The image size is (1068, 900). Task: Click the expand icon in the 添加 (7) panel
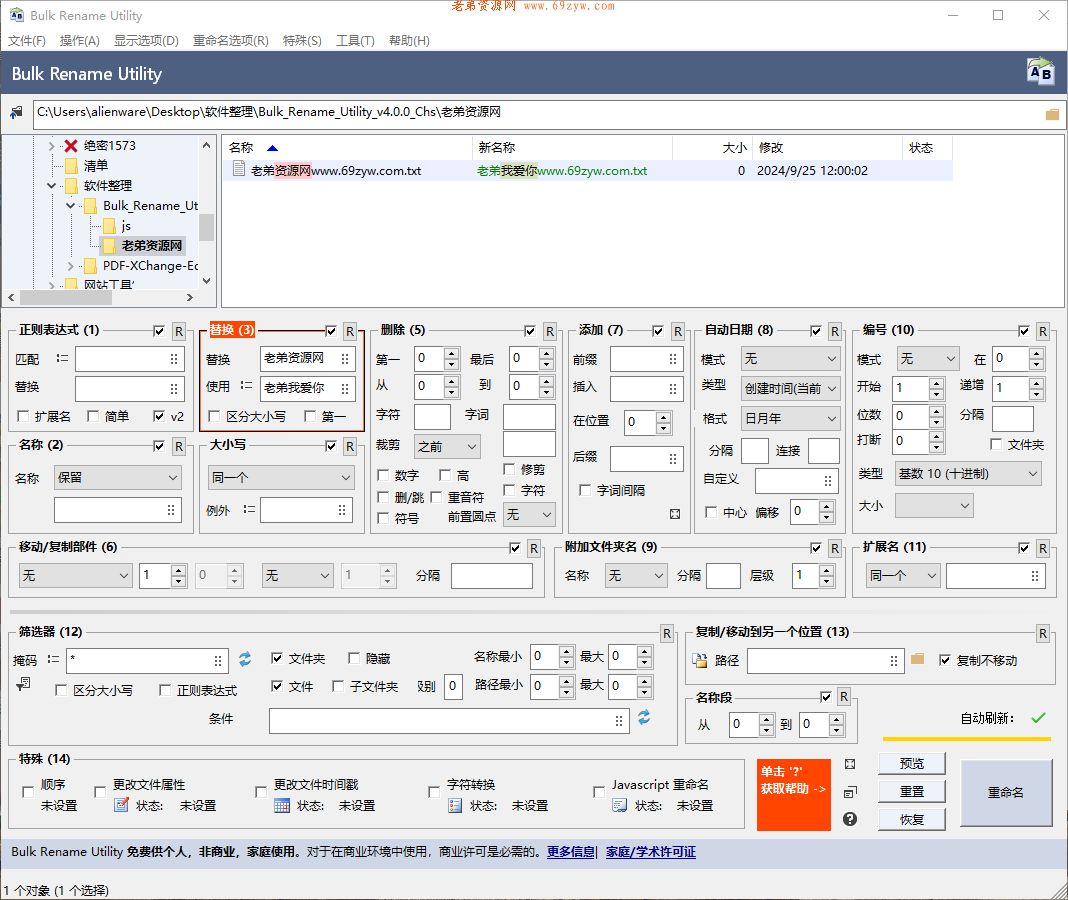pos(675,514)
